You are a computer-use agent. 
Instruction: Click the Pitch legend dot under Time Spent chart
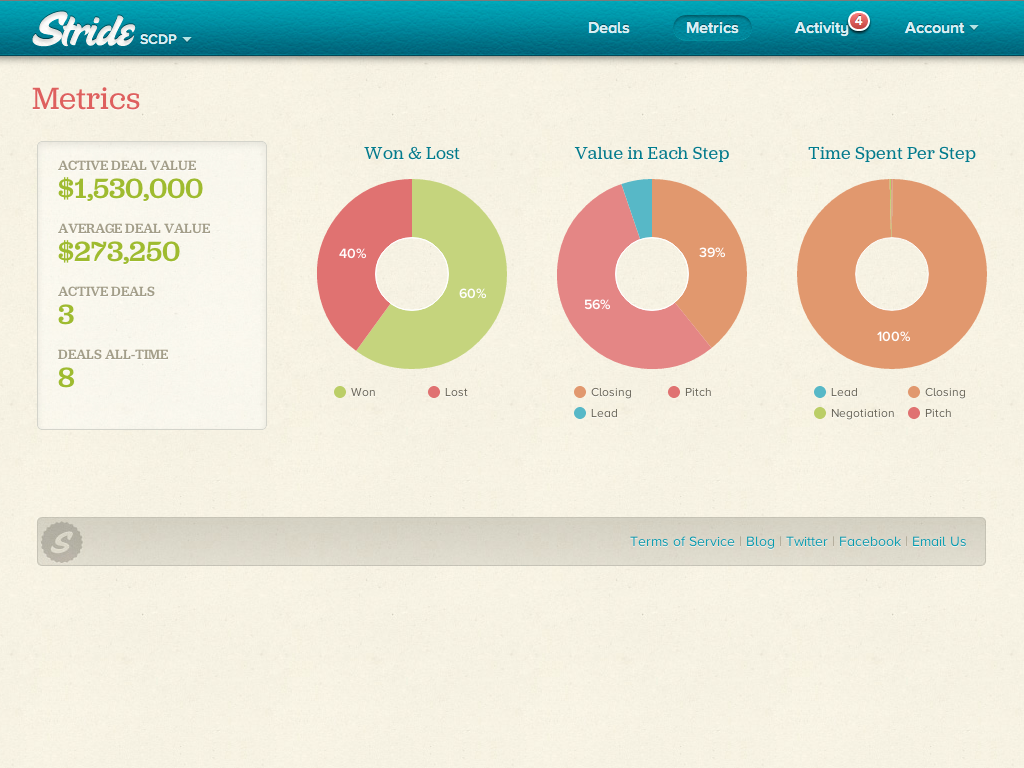click(x=914, y=413)
